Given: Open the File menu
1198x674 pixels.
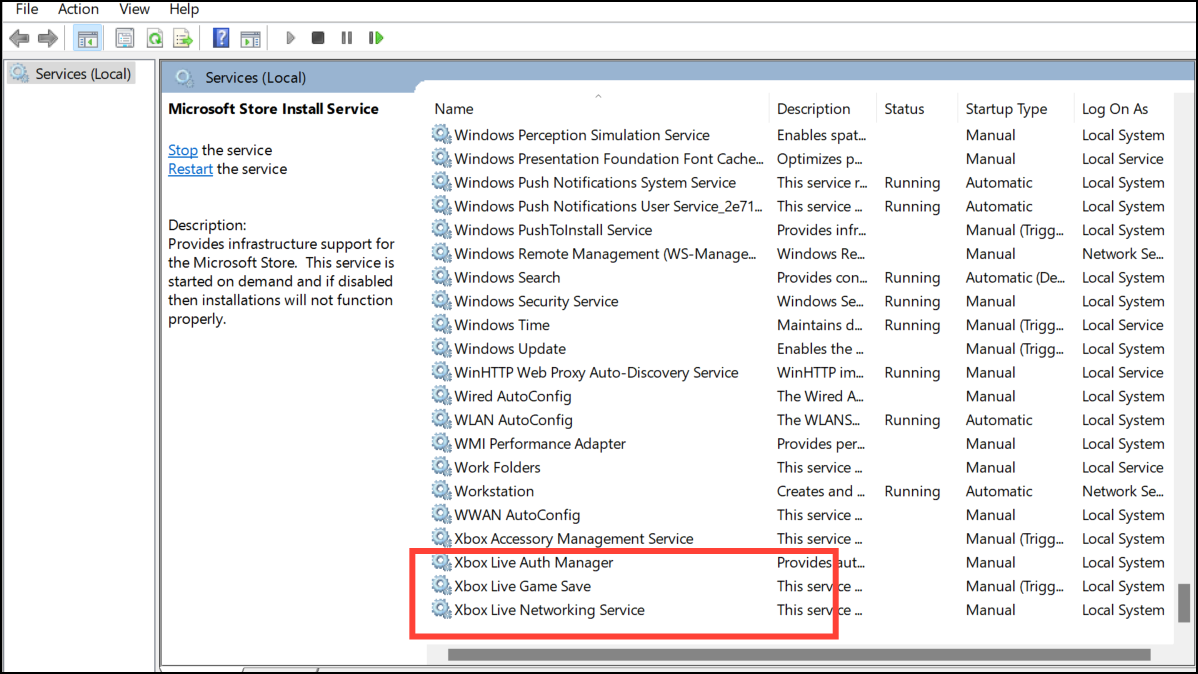Looking at the screenshot, I should point(27,9).
